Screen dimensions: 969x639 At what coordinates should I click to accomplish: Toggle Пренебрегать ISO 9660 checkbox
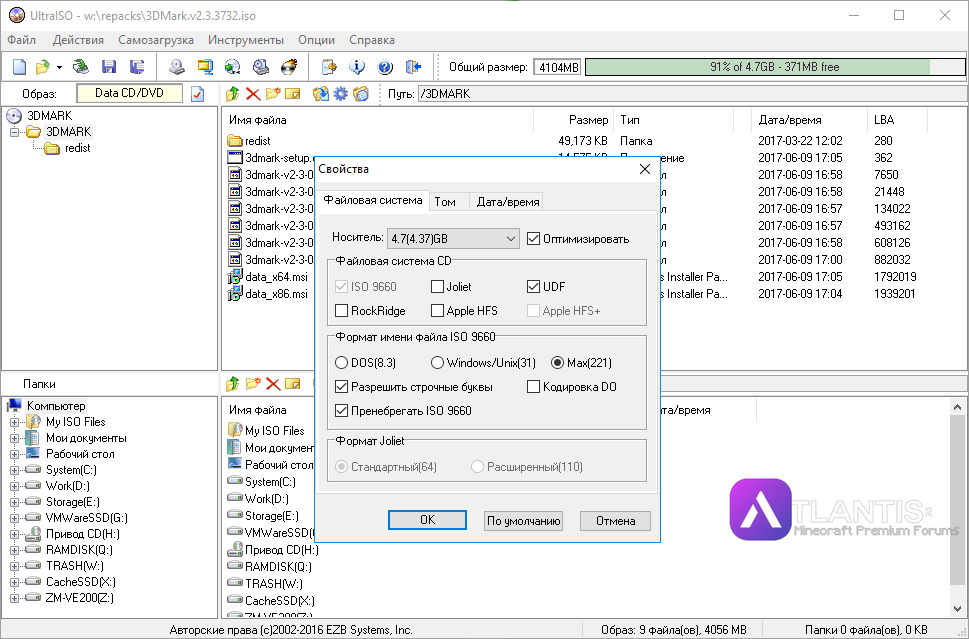(341, 411)
